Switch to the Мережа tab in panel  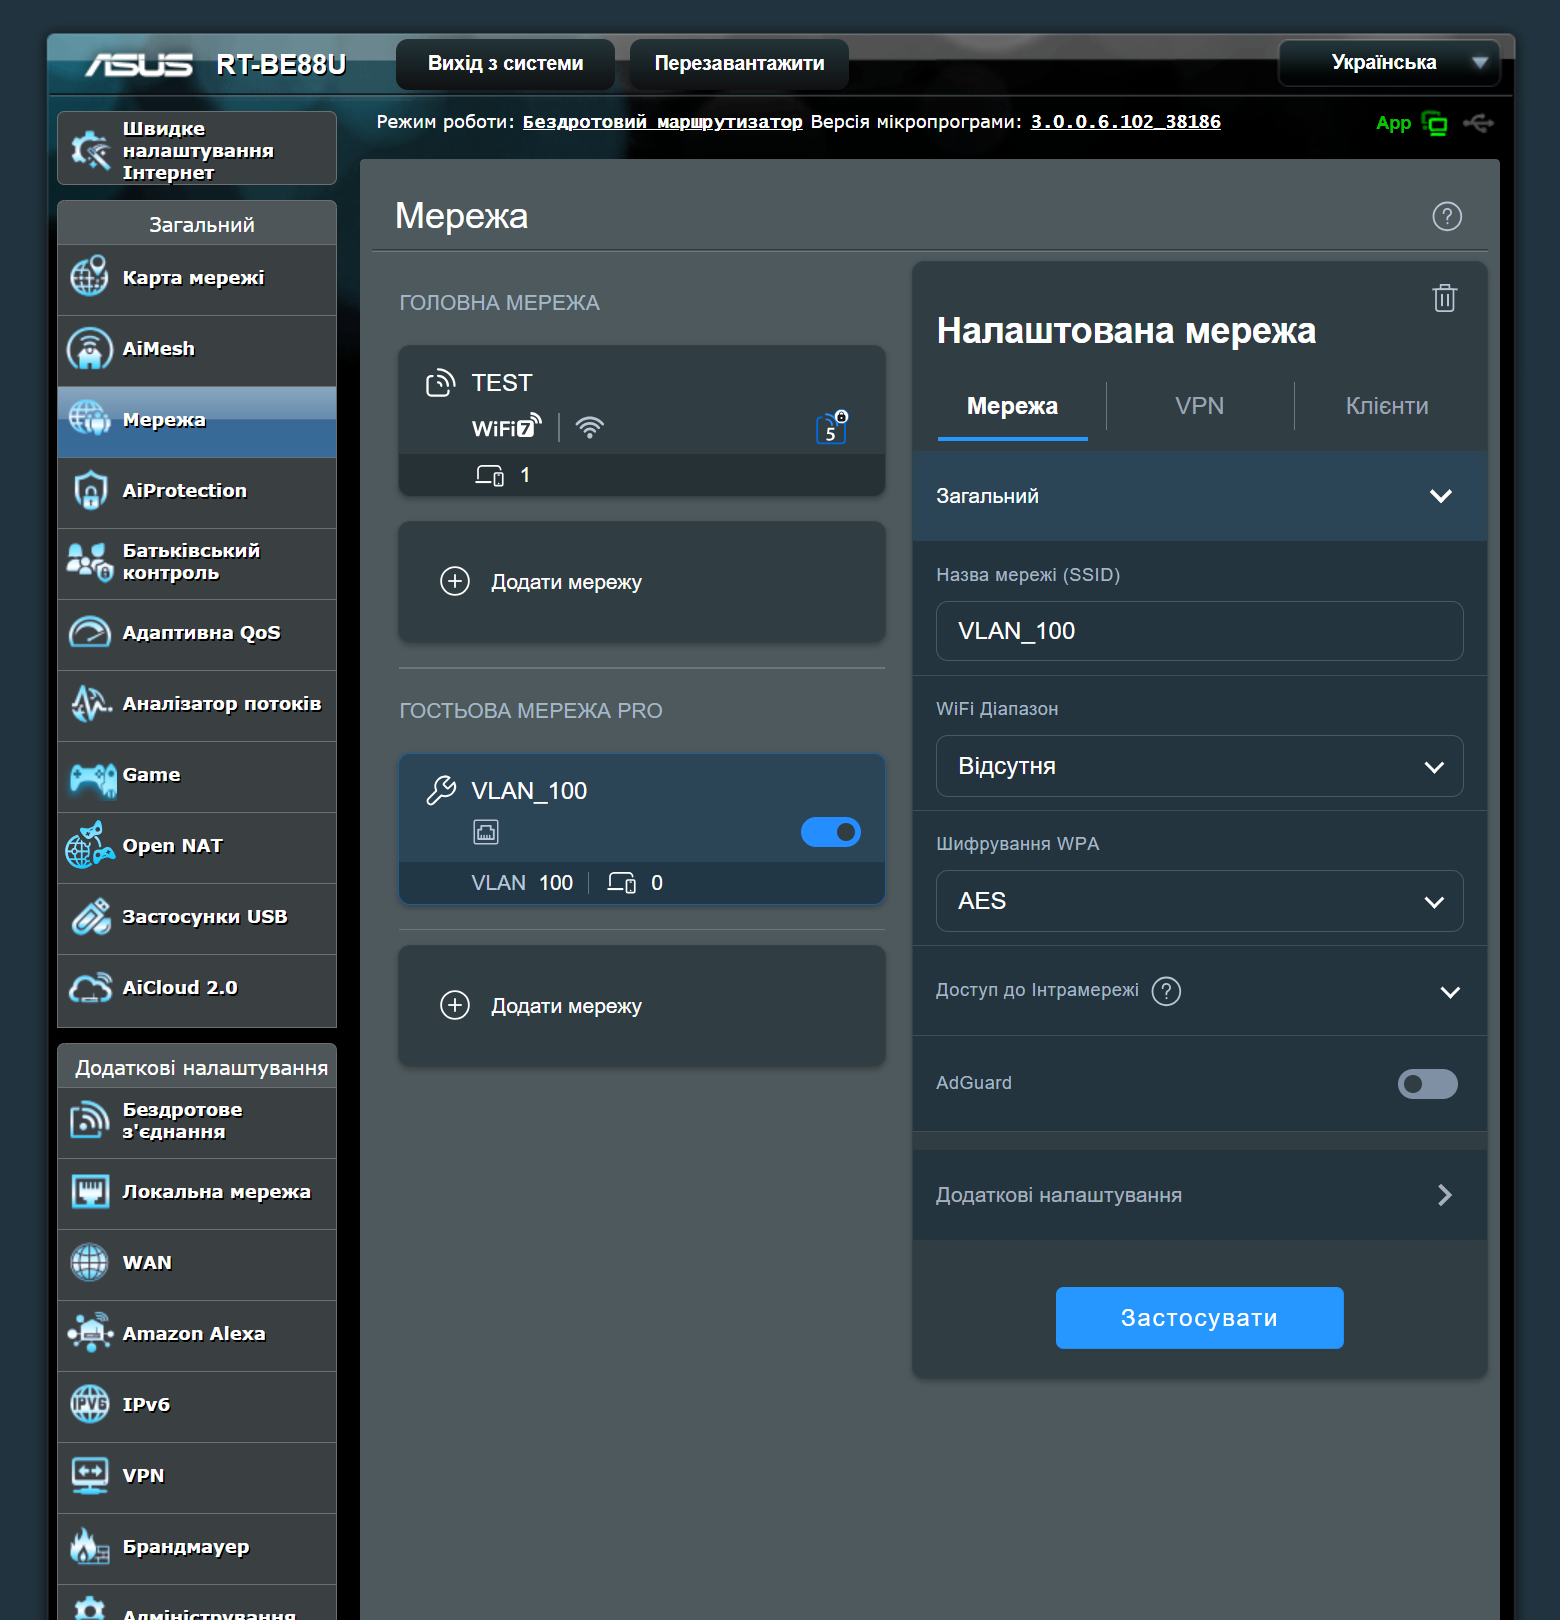[1012, 406]
